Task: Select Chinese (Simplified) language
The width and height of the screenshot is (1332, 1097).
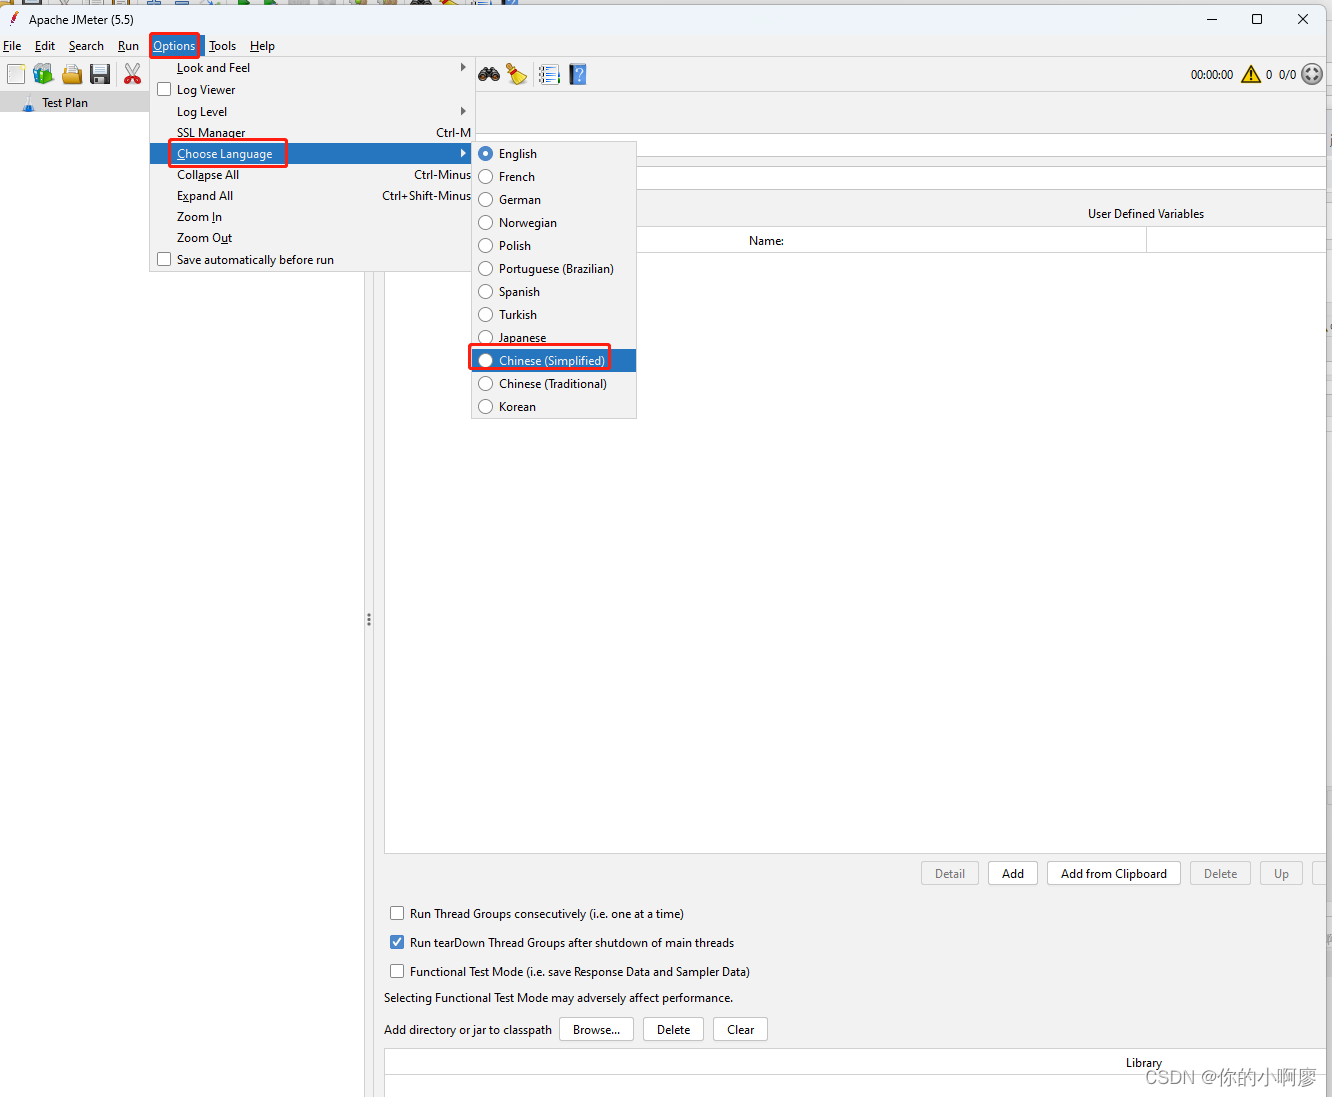Action: pyautogui.click(x=554, y=361)
